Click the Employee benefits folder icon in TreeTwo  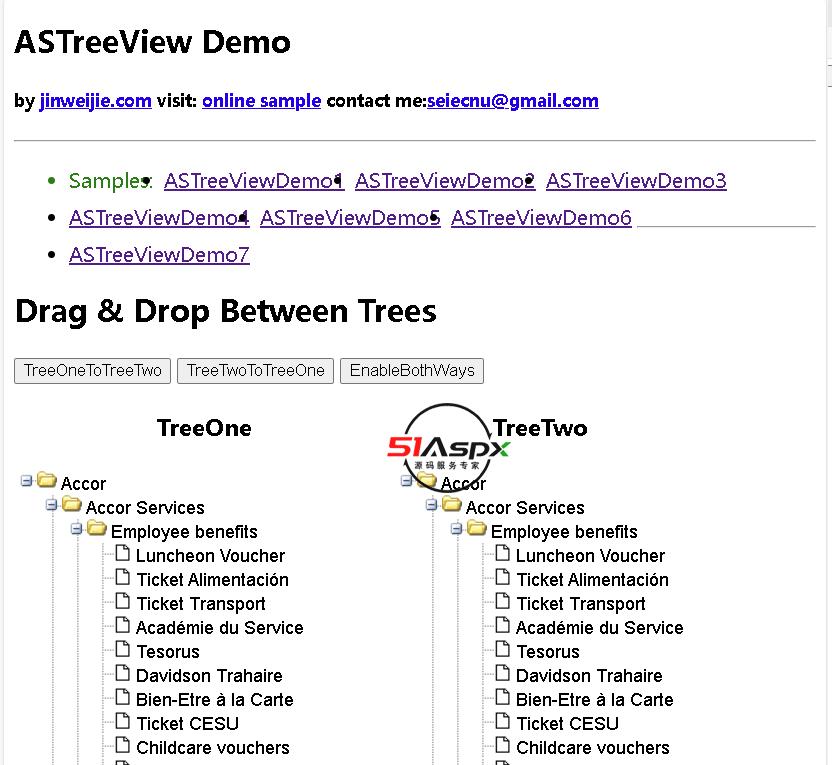pyautogui.click(x=476, y=528)
